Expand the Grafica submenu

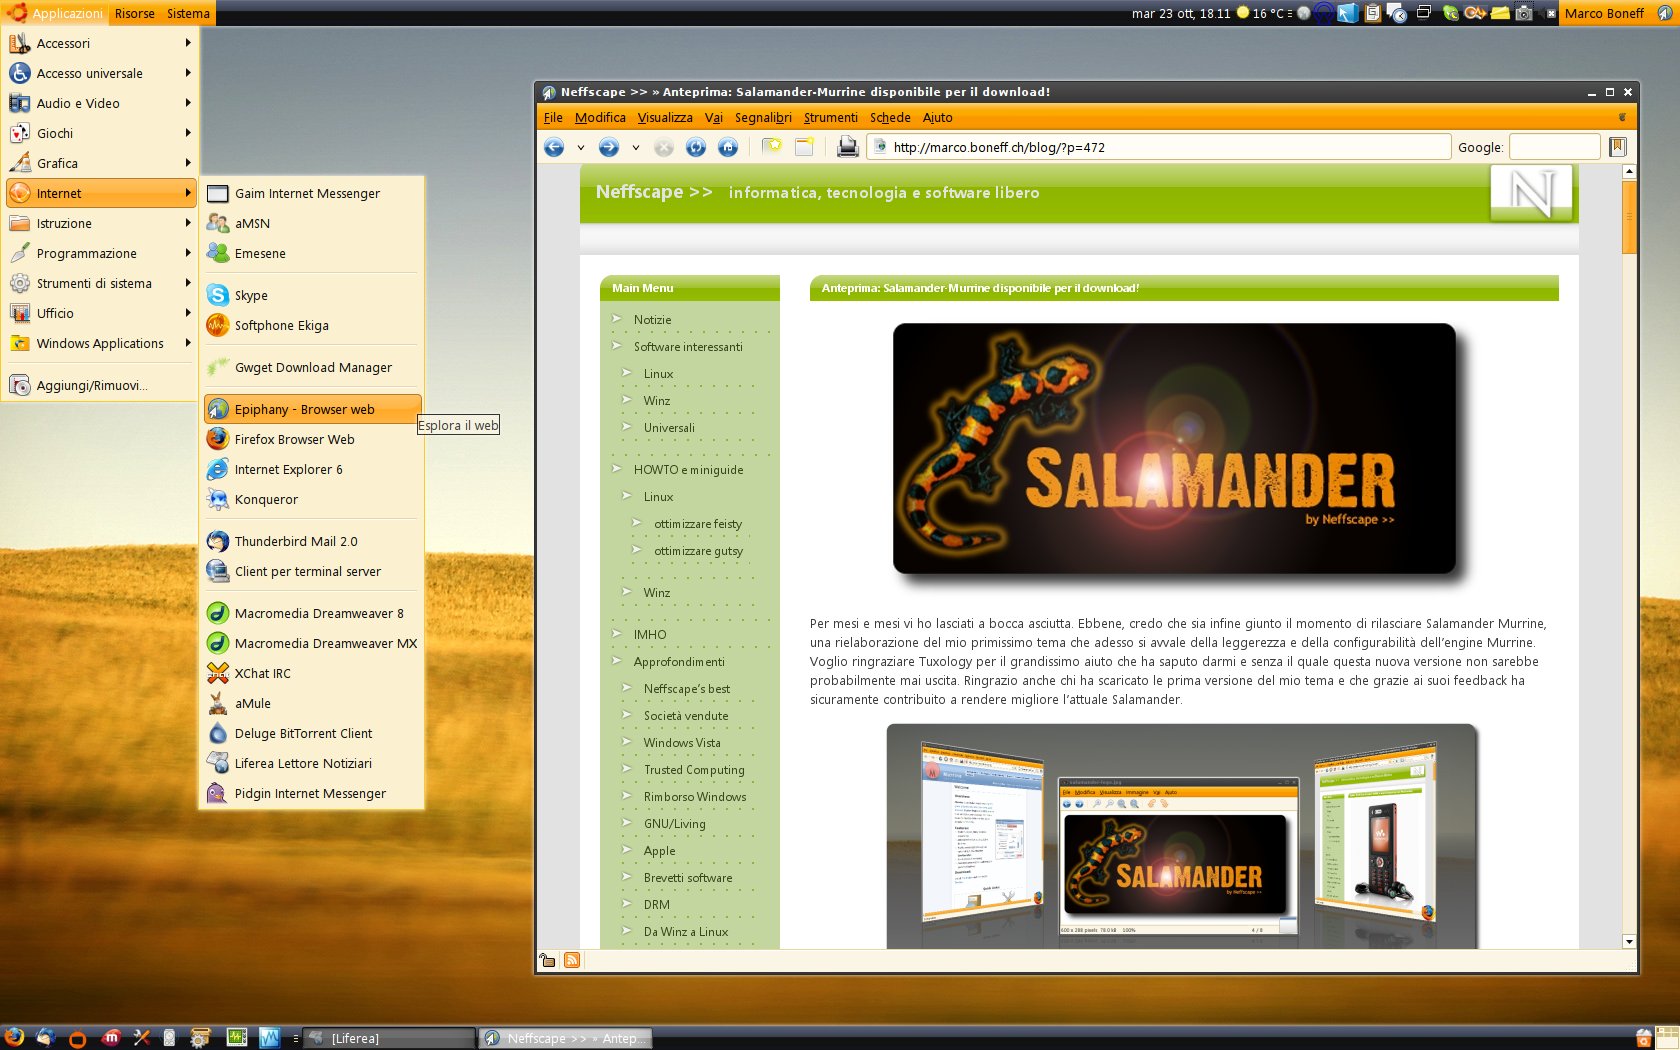101,163
